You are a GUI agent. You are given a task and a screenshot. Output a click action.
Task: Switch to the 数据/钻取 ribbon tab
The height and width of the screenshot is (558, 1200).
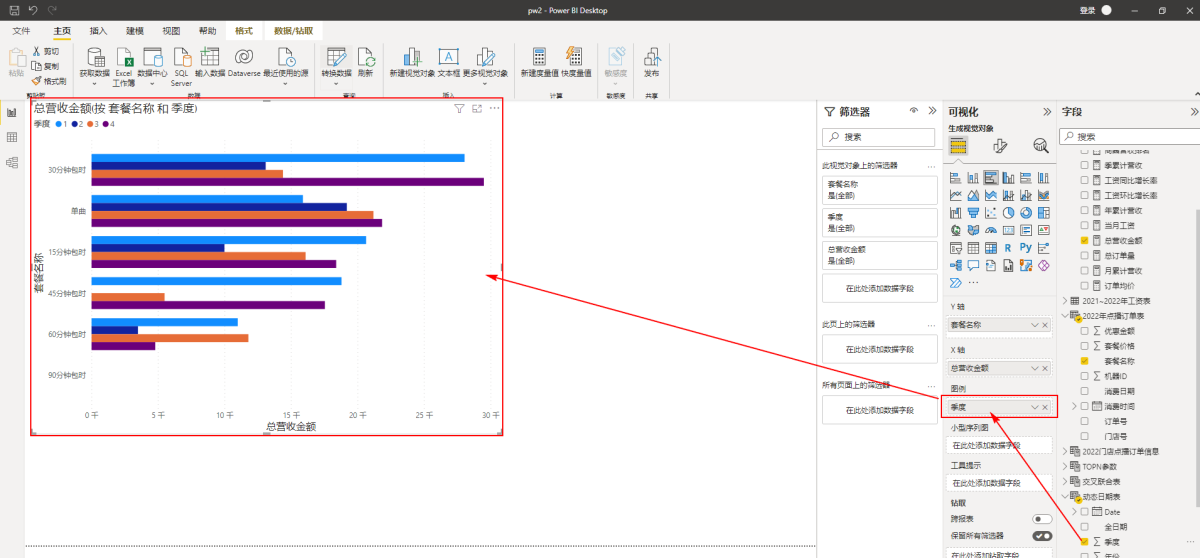[291, 31]
